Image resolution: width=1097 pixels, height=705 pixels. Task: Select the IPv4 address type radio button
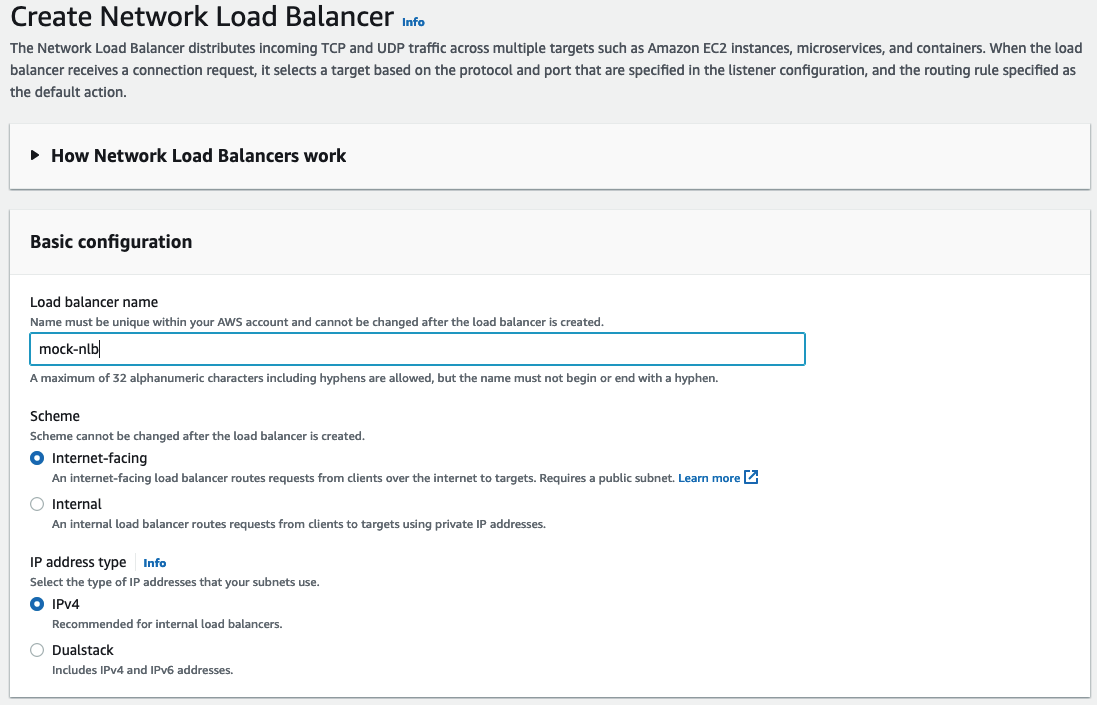[37, 604]
